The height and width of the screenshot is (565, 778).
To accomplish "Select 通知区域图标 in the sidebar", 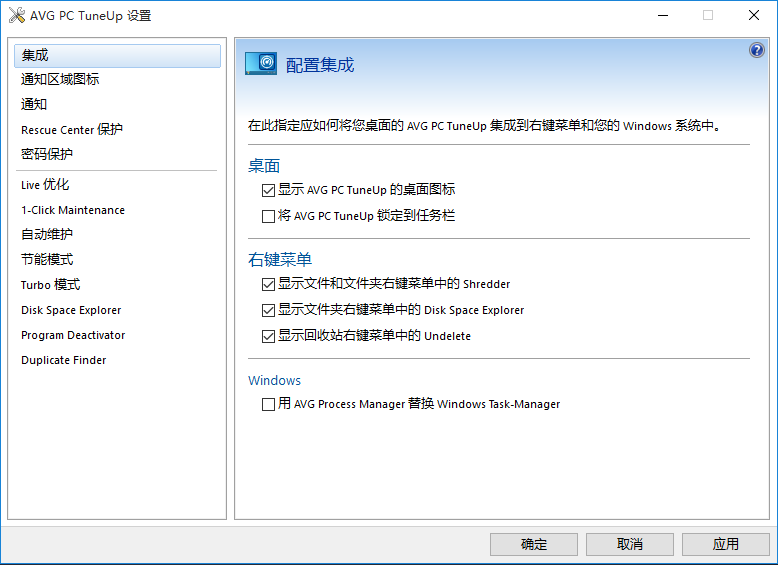I will [x=60, y=80].
